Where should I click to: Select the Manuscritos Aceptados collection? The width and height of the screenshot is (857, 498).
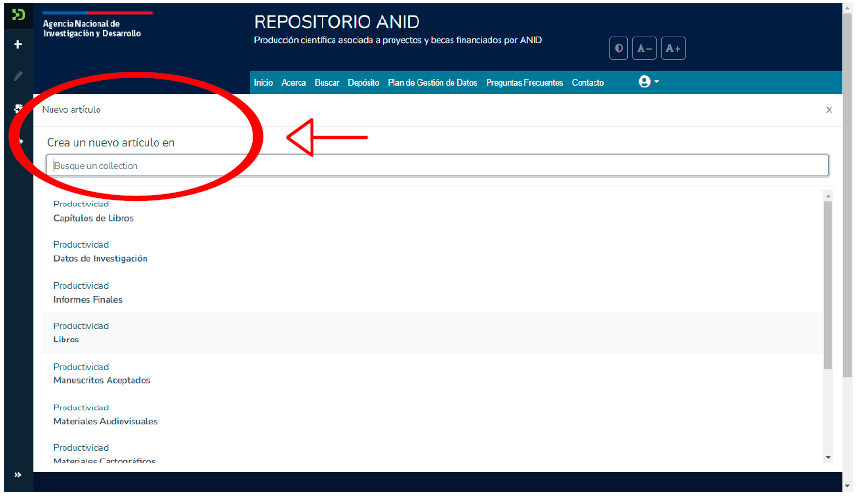tap(432, 373)
